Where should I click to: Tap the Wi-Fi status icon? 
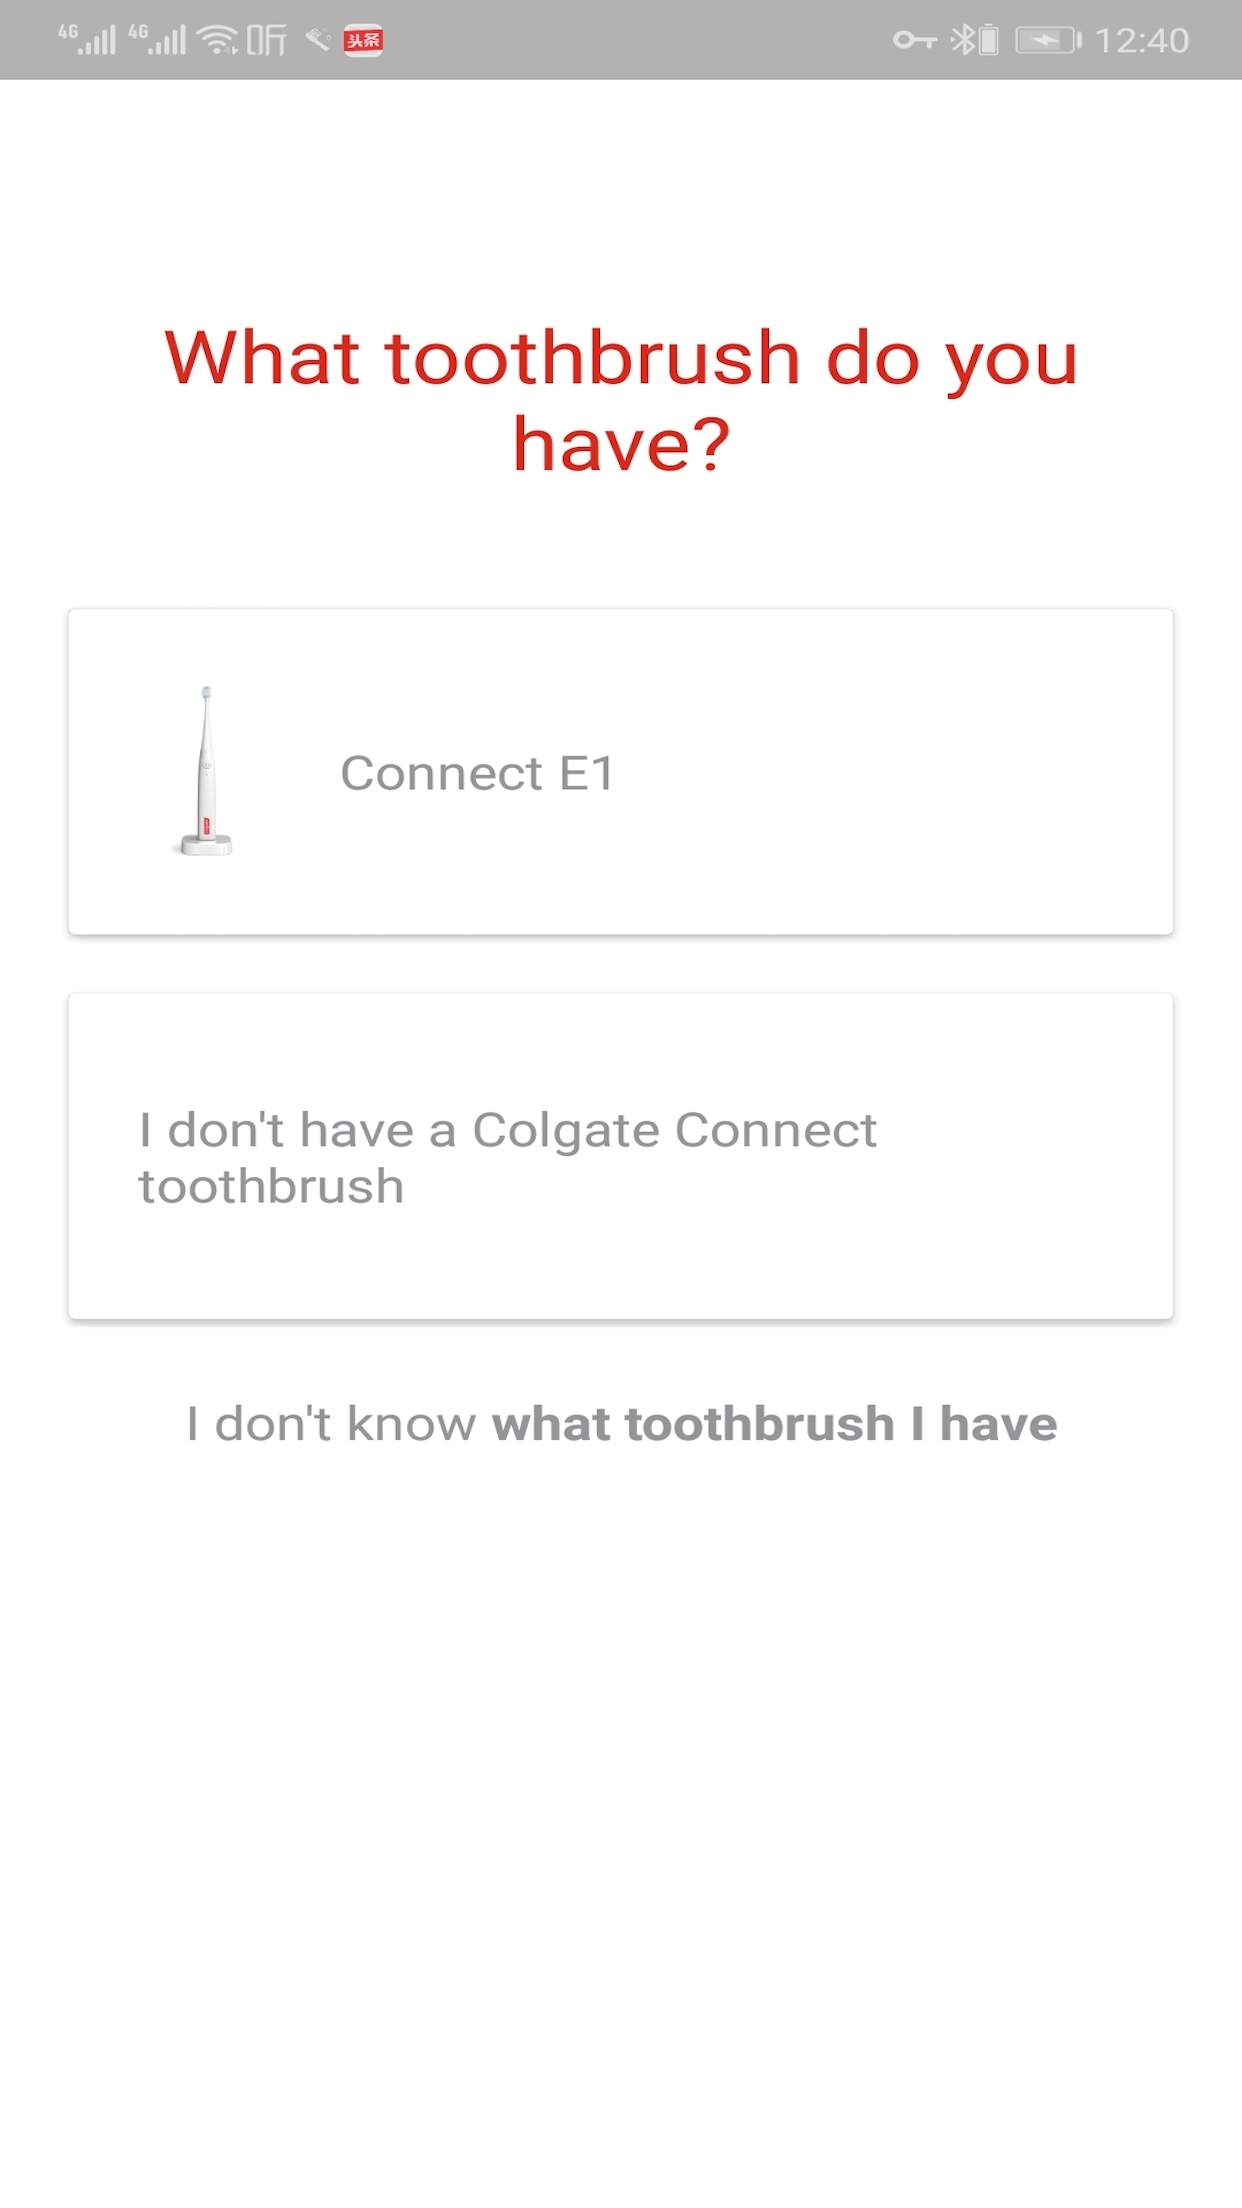coord(217,40)
